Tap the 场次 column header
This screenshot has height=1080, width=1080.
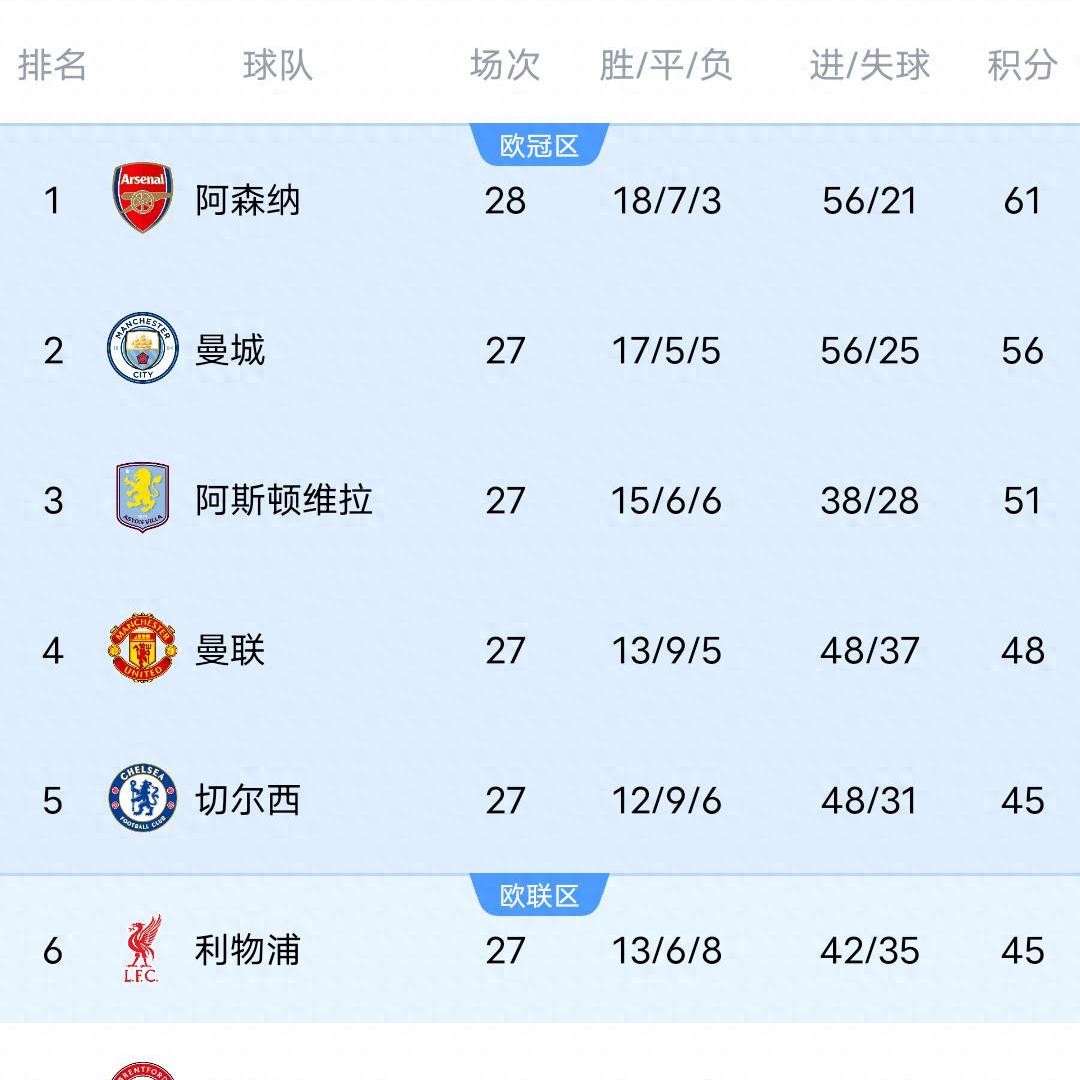(x=505, y=65)
